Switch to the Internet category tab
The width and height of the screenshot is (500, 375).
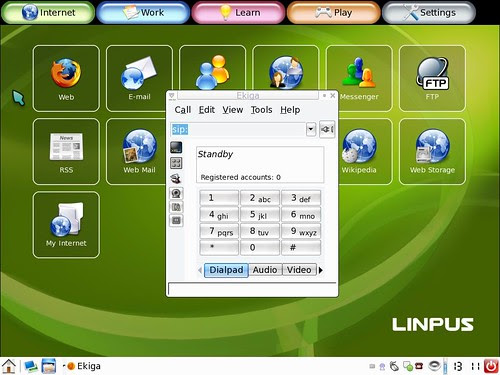[48, 13]
